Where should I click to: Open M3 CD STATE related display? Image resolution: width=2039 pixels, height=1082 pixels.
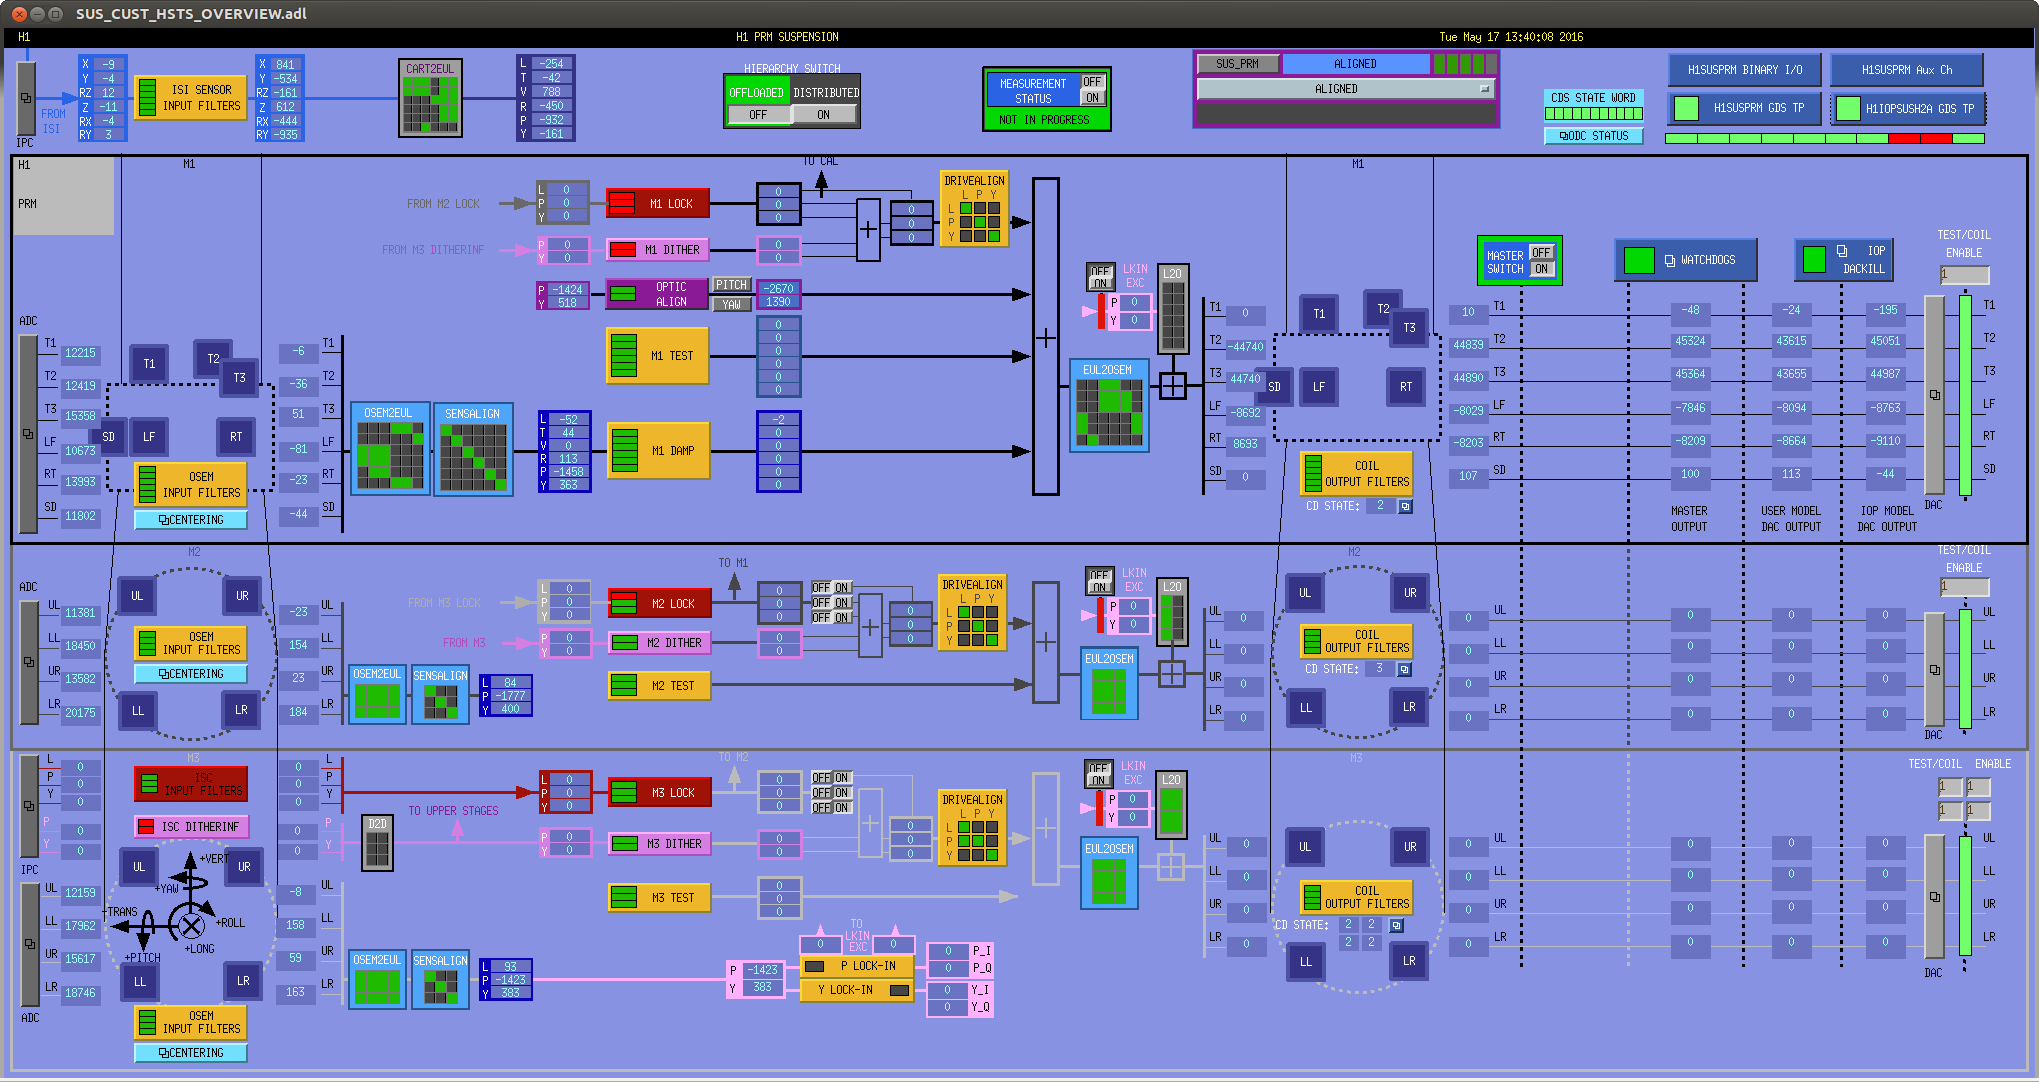1396,926
